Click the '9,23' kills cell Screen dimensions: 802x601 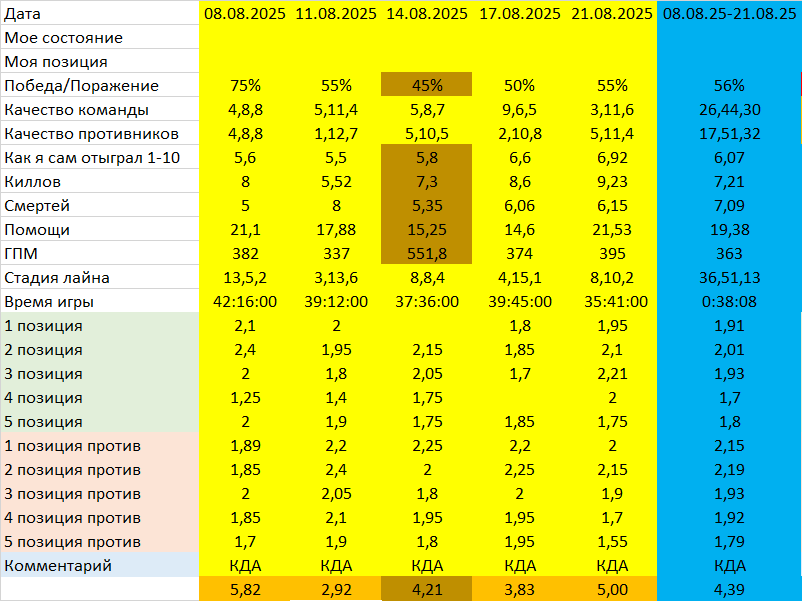612,181
